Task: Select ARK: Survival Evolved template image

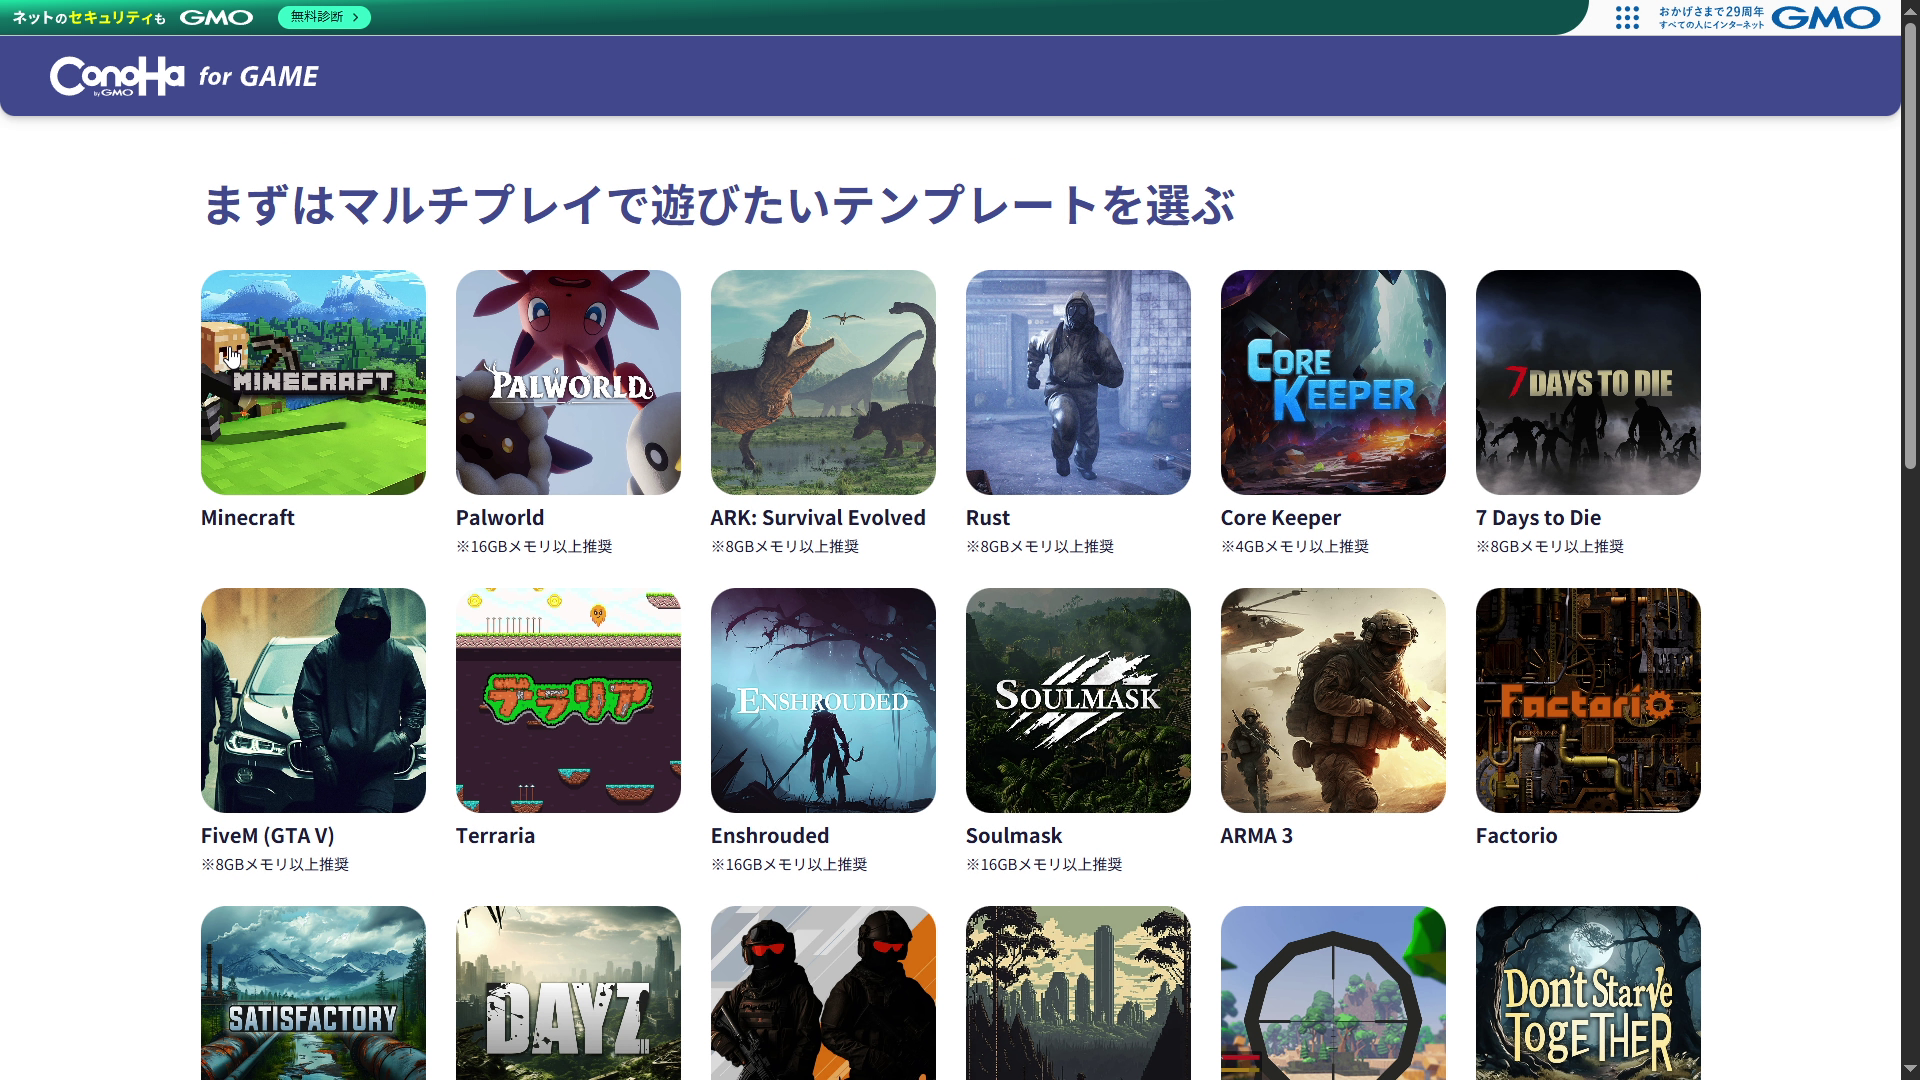Action: [823, 382]
